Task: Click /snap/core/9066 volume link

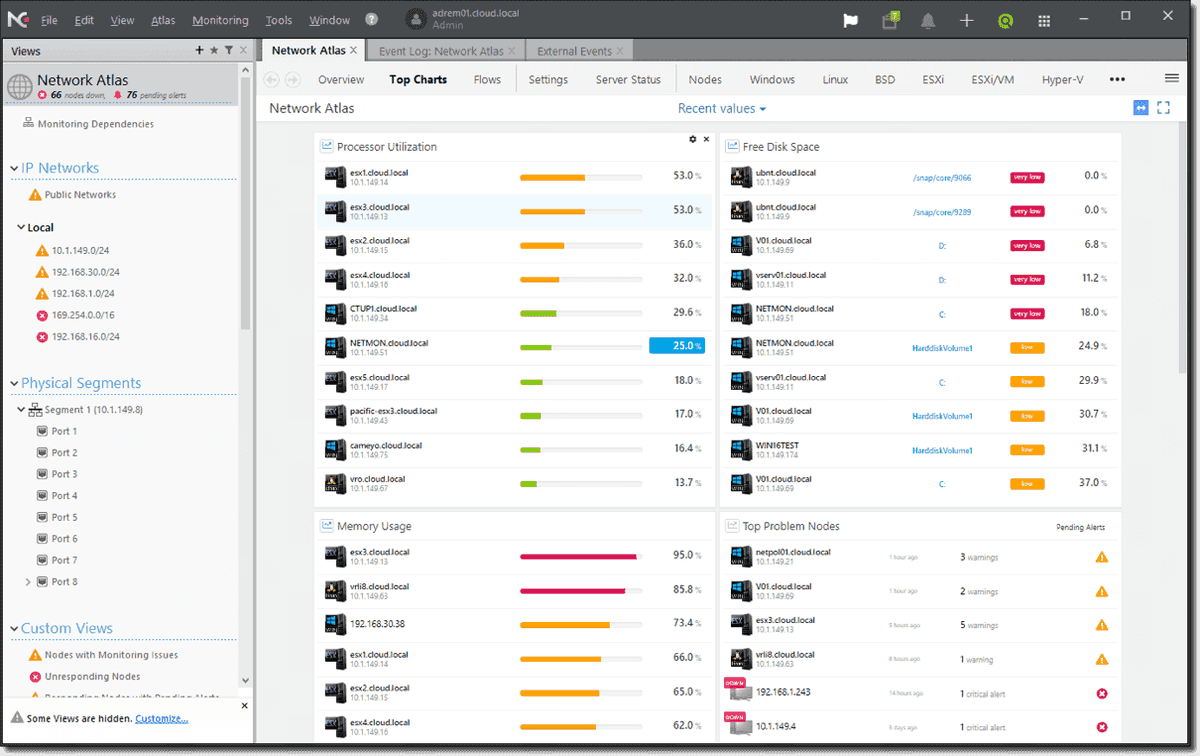Action: [x=941, y=178]
